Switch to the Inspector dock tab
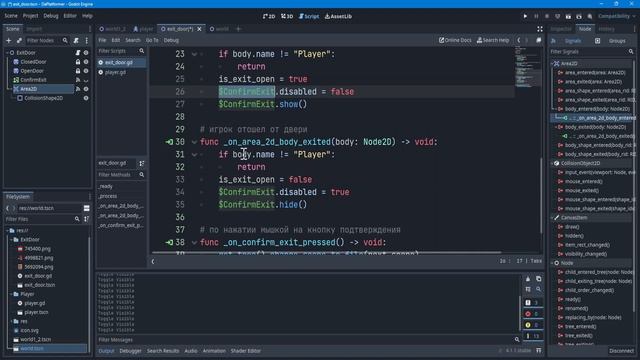The width and height of the screenshot is (640, 360). tap(561, 29)
